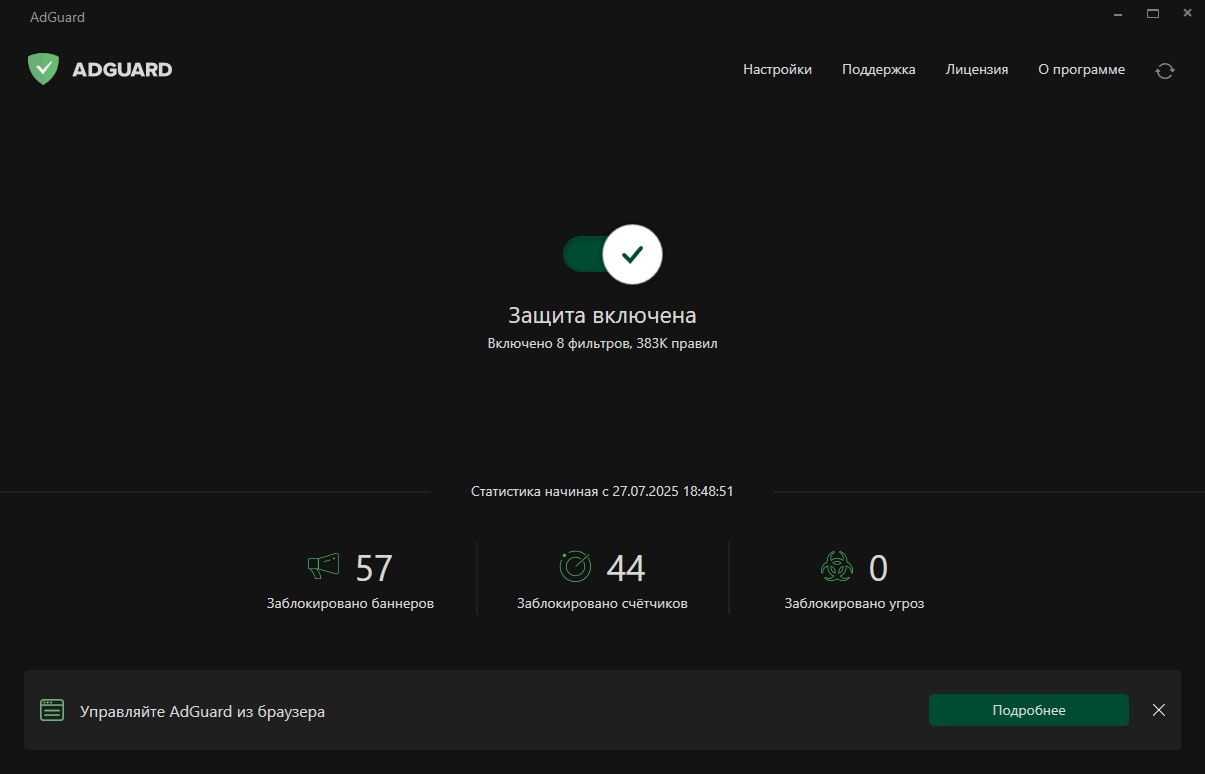
Task: Click the Включено 8 фильтров, 383K правил text
Action: click(602, 343)
